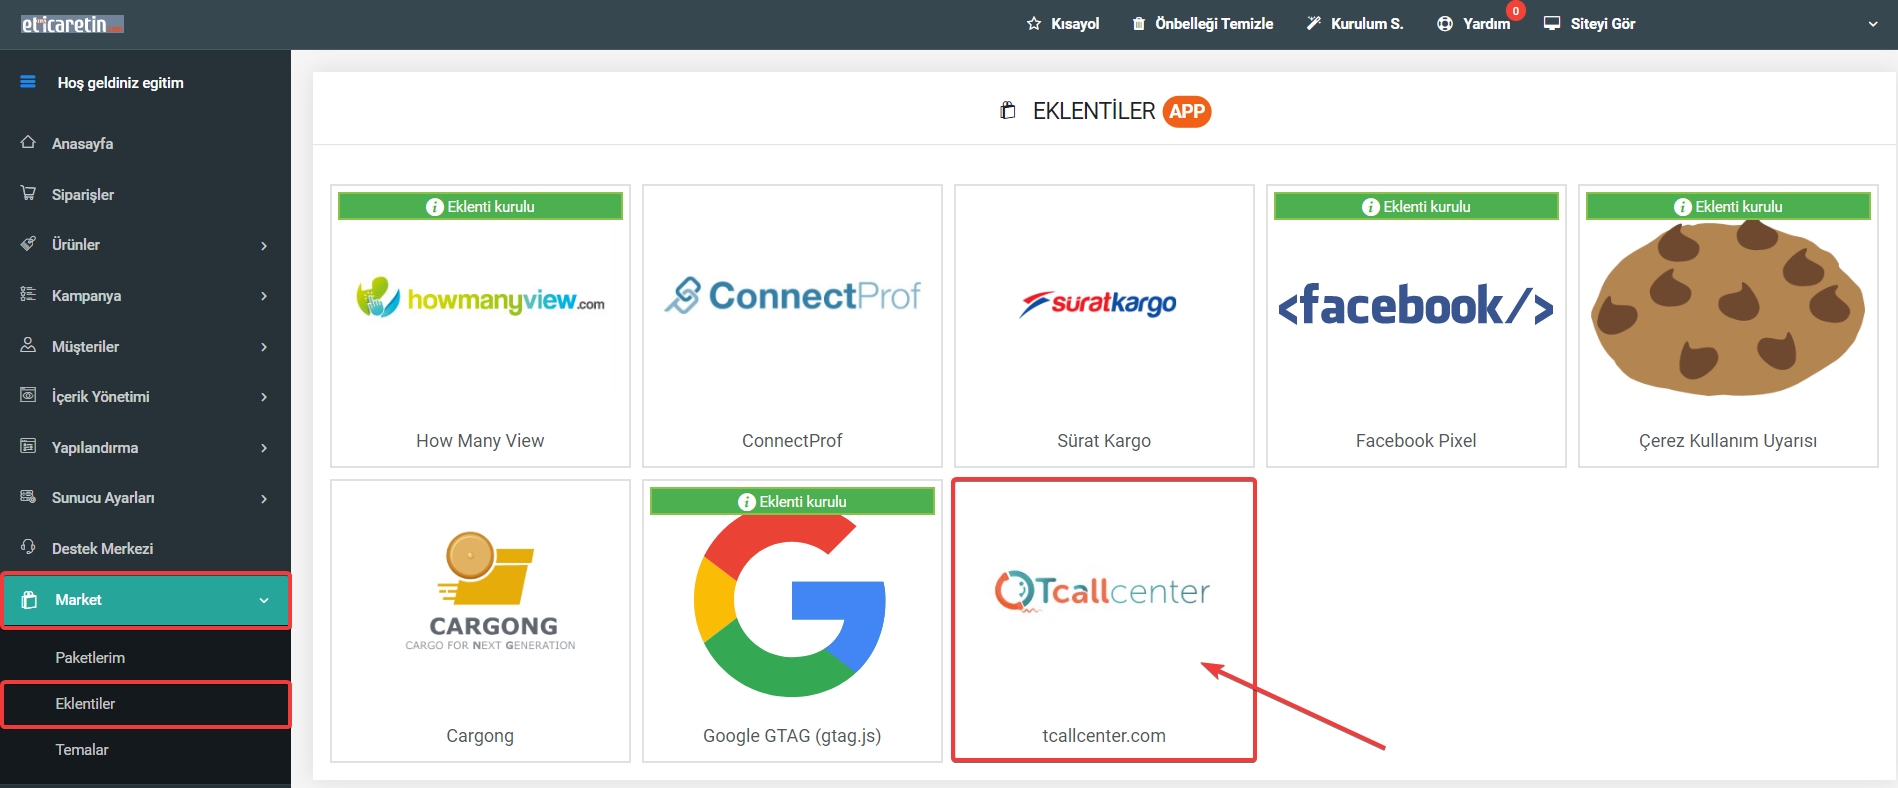Open the Facebook Pixel plugin logo
Screen dimensions: 1898x788
click(1416, 304)
